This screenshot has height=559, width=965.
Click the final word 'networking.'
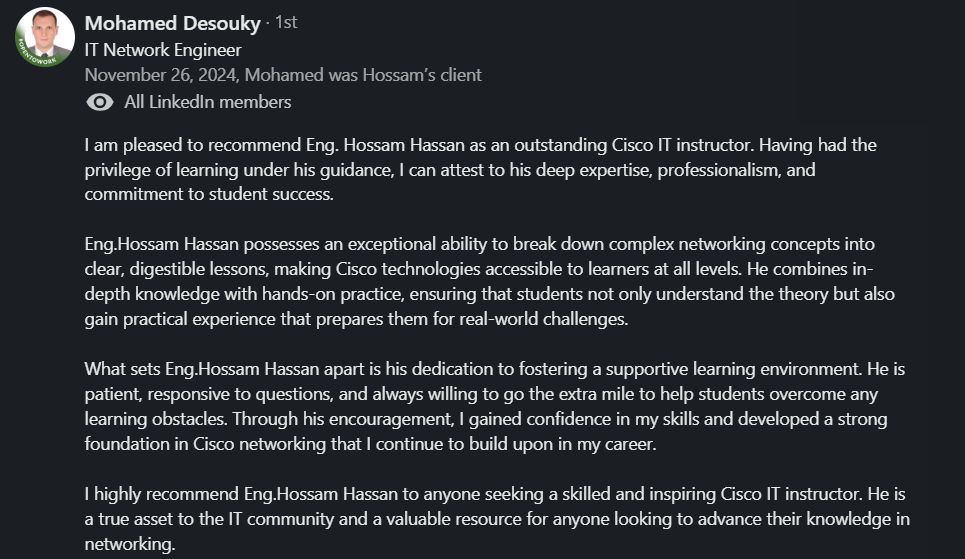pyautogui.click(x=130, y=544)
